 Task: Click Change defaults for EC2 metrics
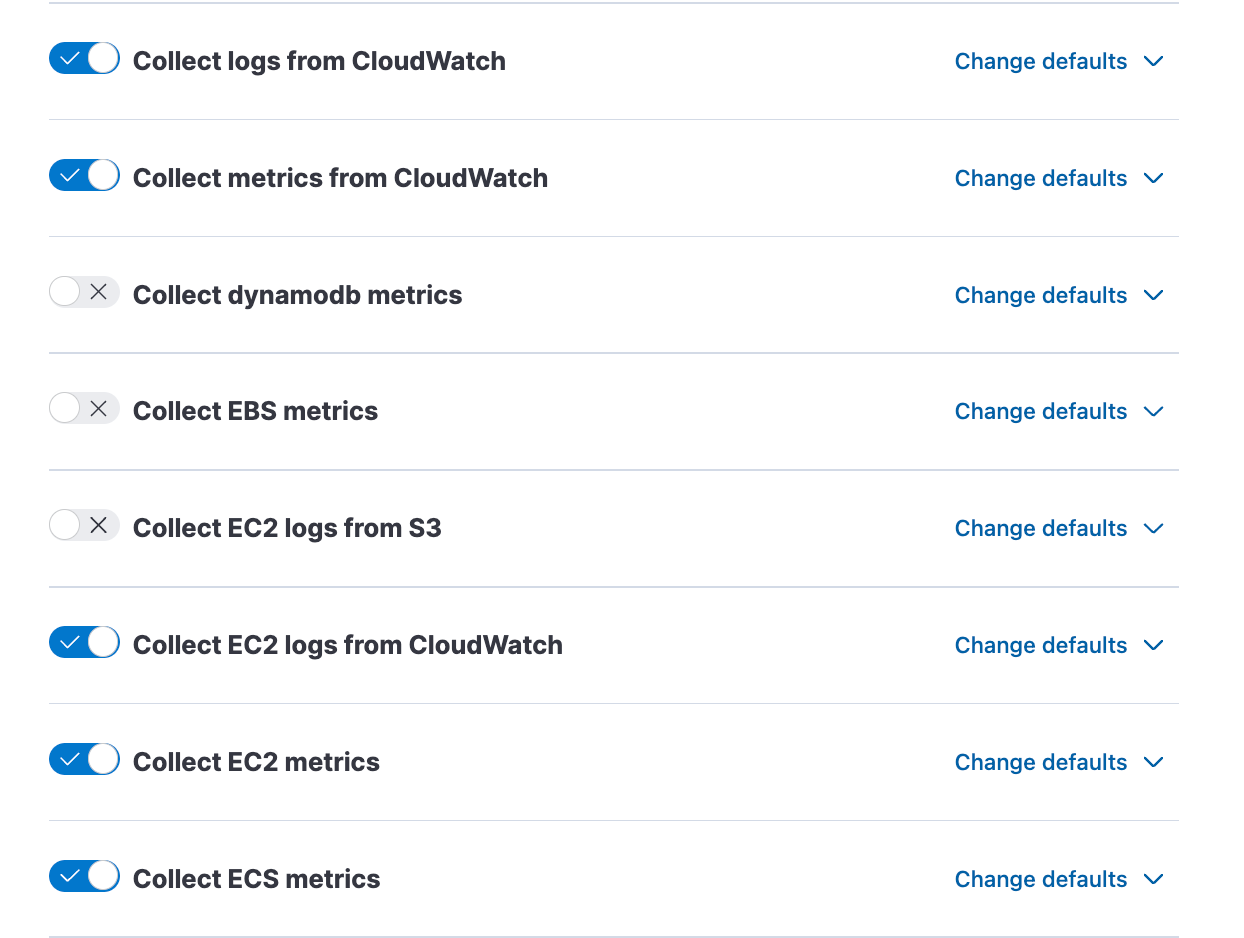point(1040,762)
